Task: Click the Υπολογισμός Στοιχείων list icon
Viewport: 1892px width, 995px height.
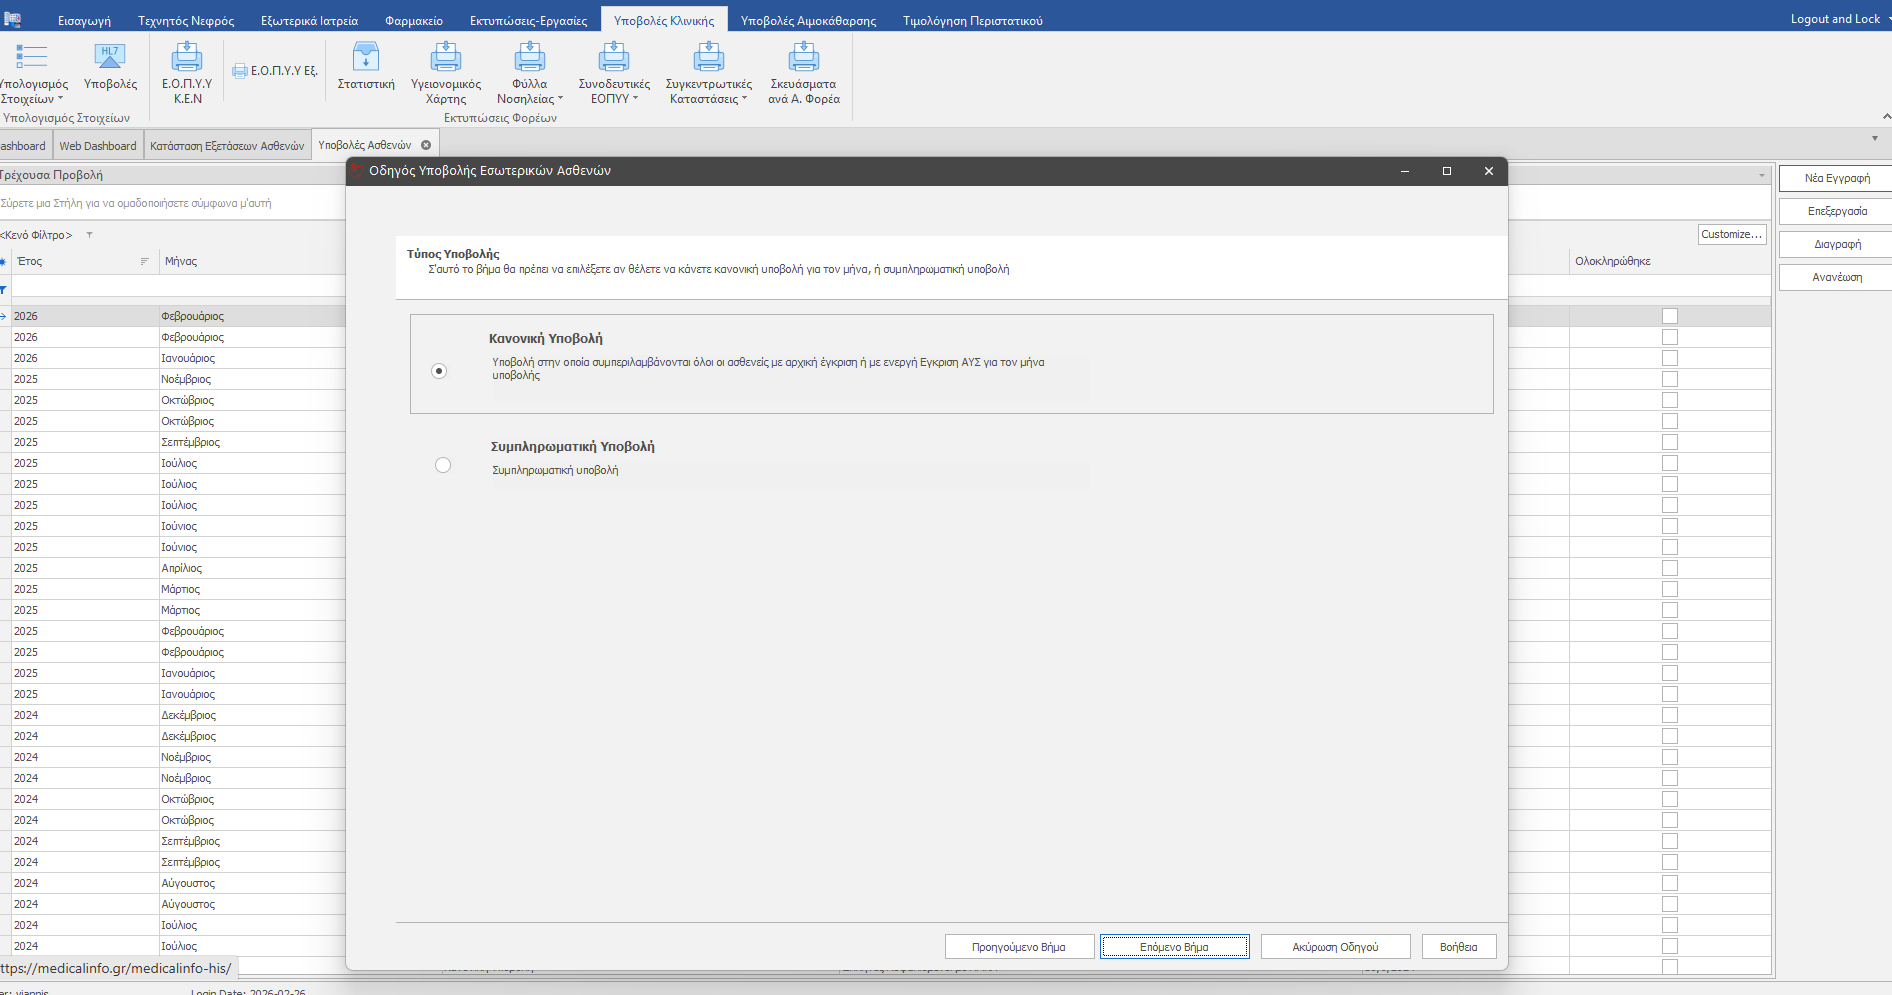Action: coord(32,58)
